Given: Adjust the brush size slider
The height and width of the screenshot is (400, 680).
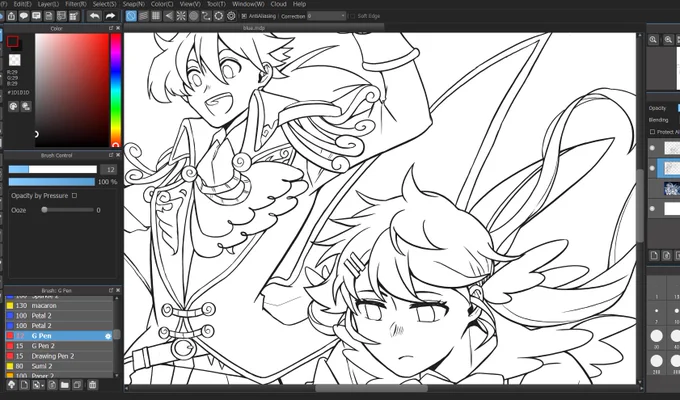Looking at the screenshot, I should 52,169.
